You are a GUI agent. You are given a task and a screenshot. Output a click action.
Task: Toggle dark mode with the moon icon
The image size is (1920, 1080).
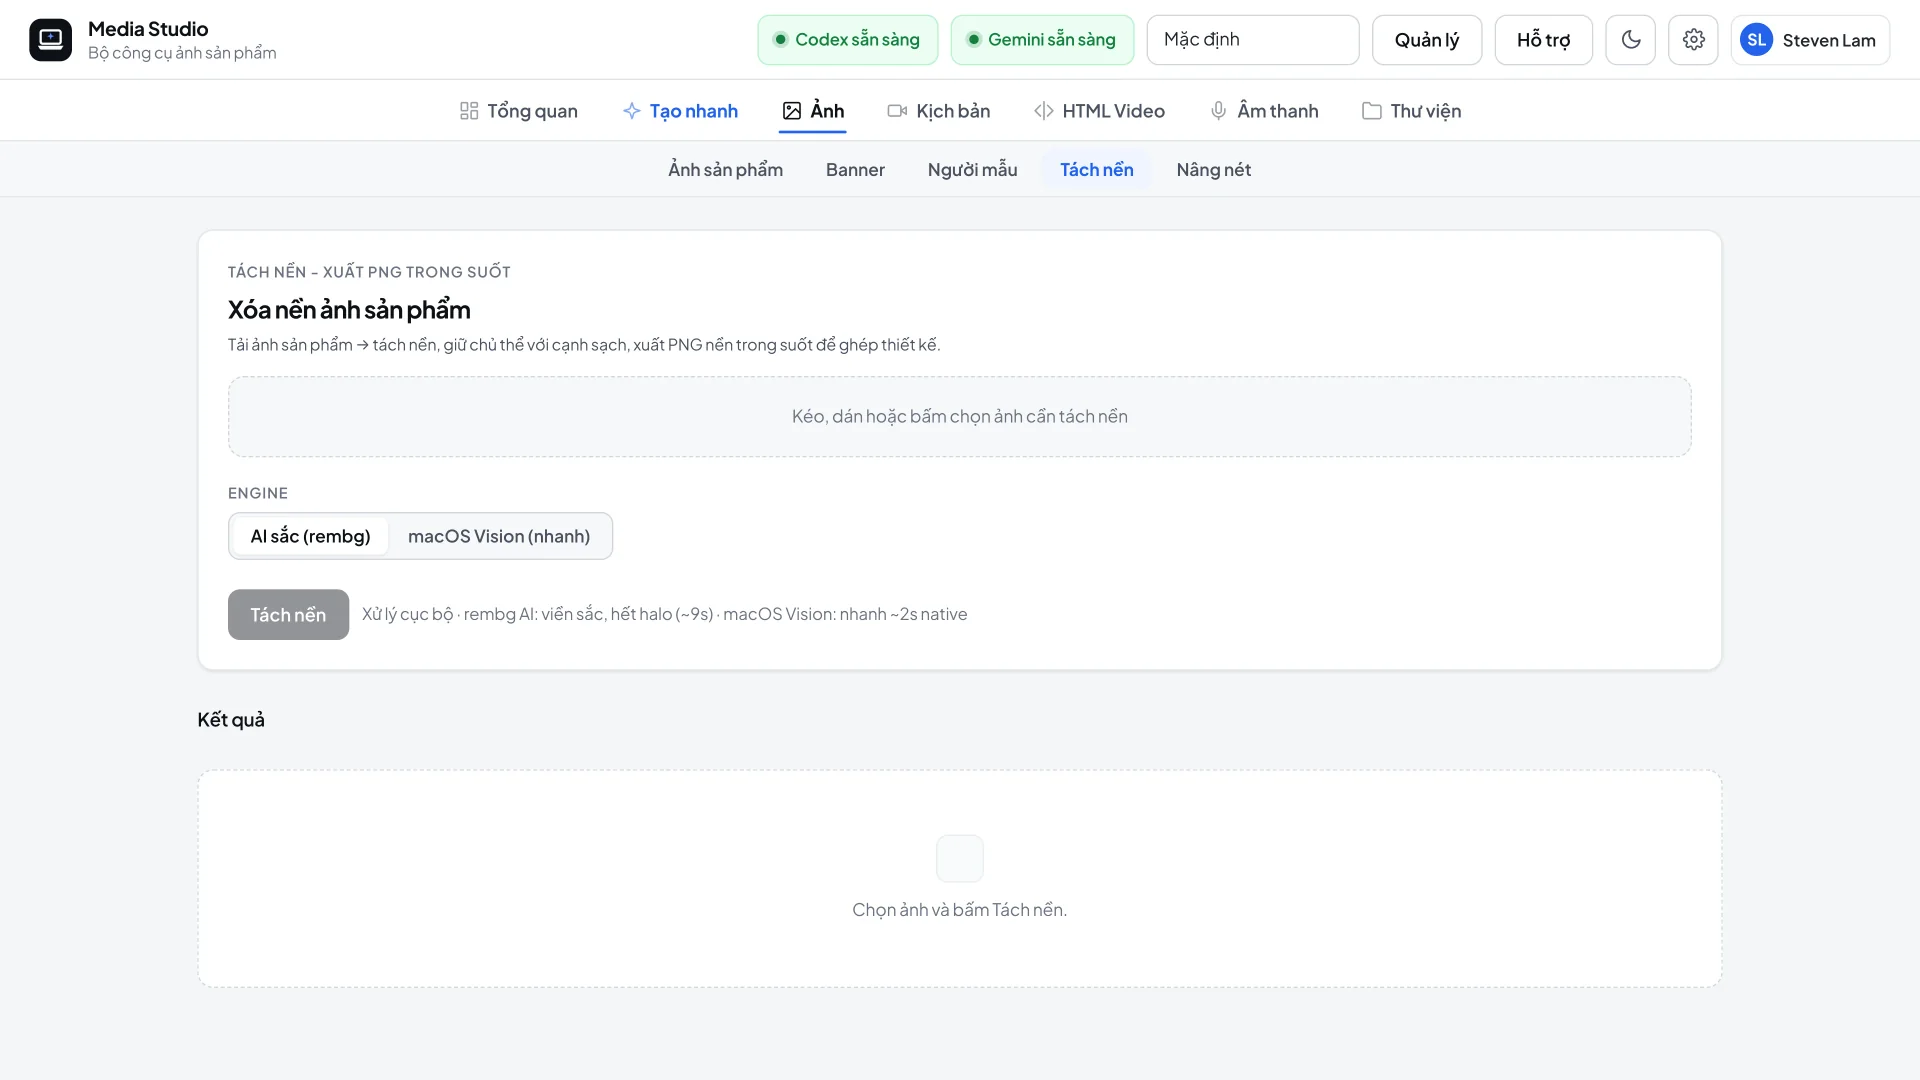pos(1631,40)
